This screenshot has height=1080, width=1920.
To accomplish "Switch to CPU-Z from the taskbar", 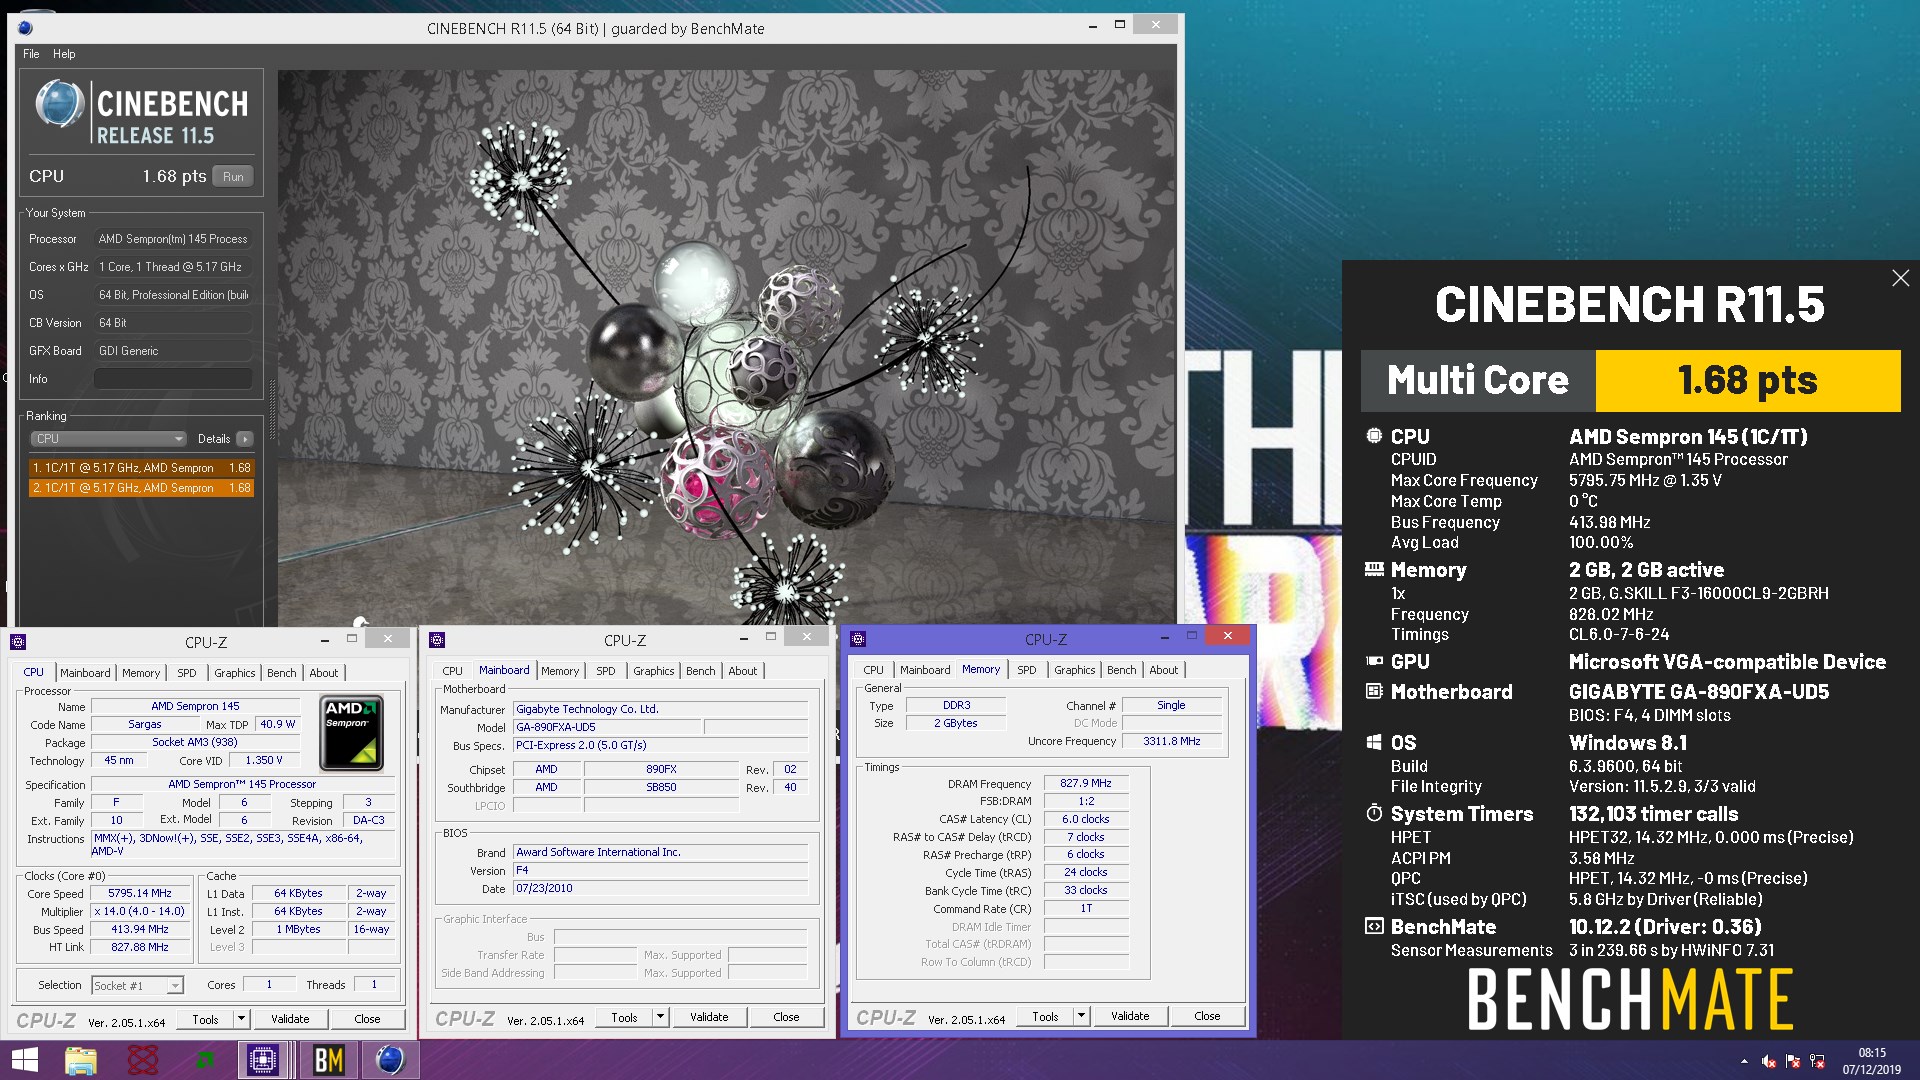I will coord(266,1060).
